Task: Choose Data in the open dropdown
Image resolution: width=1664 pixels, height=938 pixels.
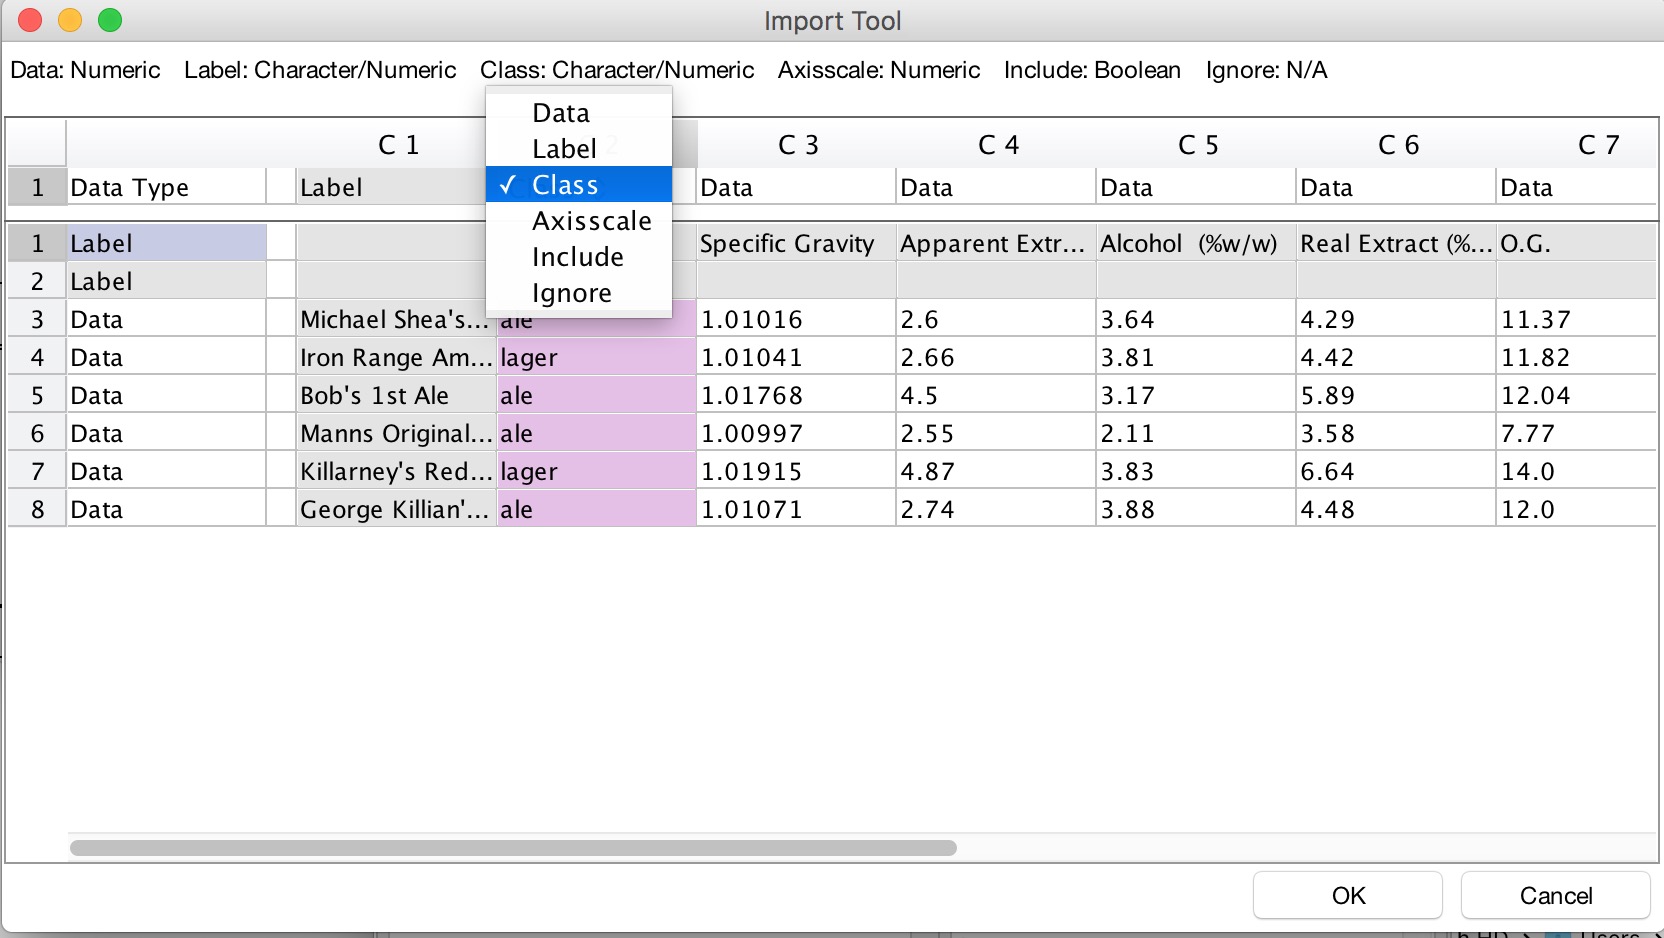Action: pos(561,113)
